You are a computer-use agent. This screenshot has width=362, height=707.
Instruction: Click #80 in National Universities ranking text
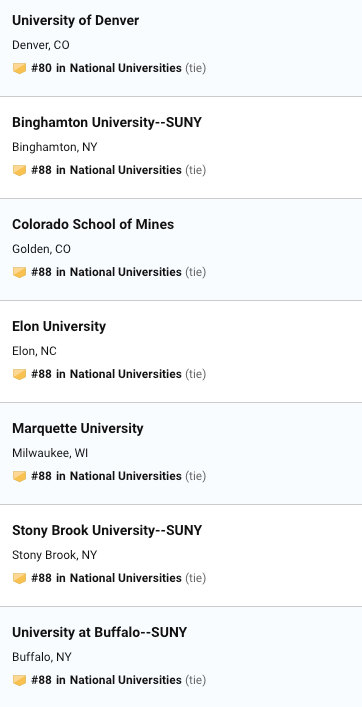click(x=106, y=68)
